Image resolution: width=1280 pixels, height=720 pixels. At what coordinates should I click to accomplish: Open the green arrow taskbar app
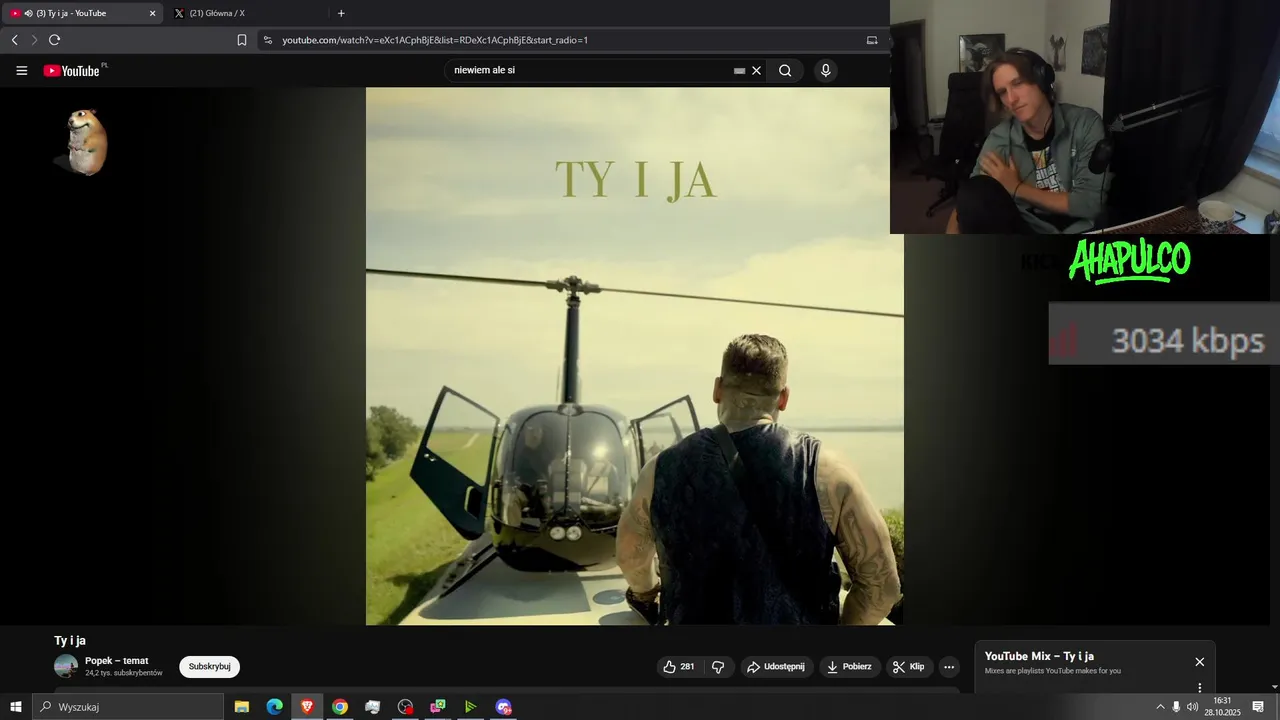470,707
